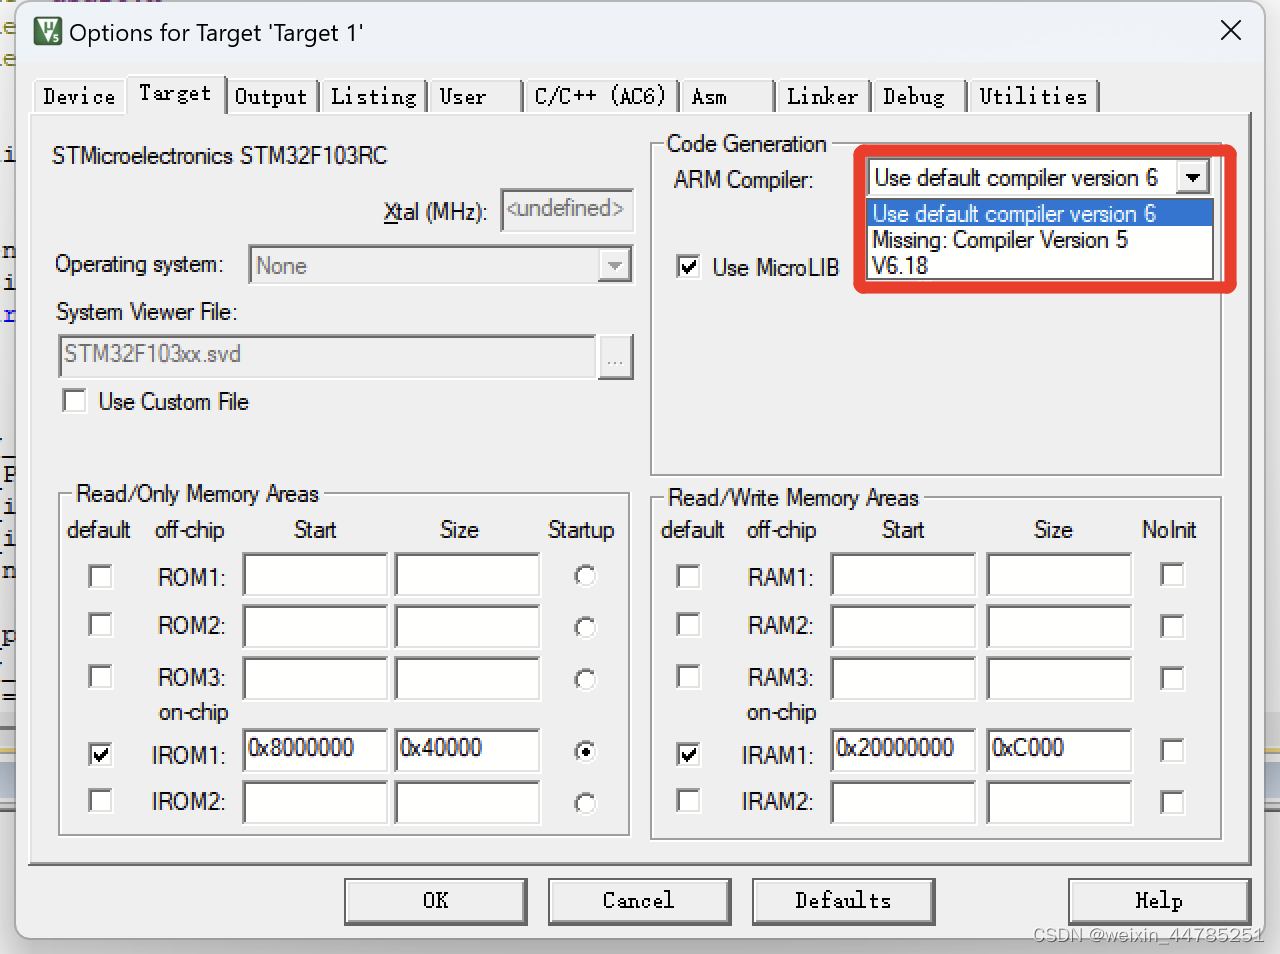This screenshot has height=954, width=1280.
Task: Click the Xtal (MHz) input field
Action: tap(567, 210)
